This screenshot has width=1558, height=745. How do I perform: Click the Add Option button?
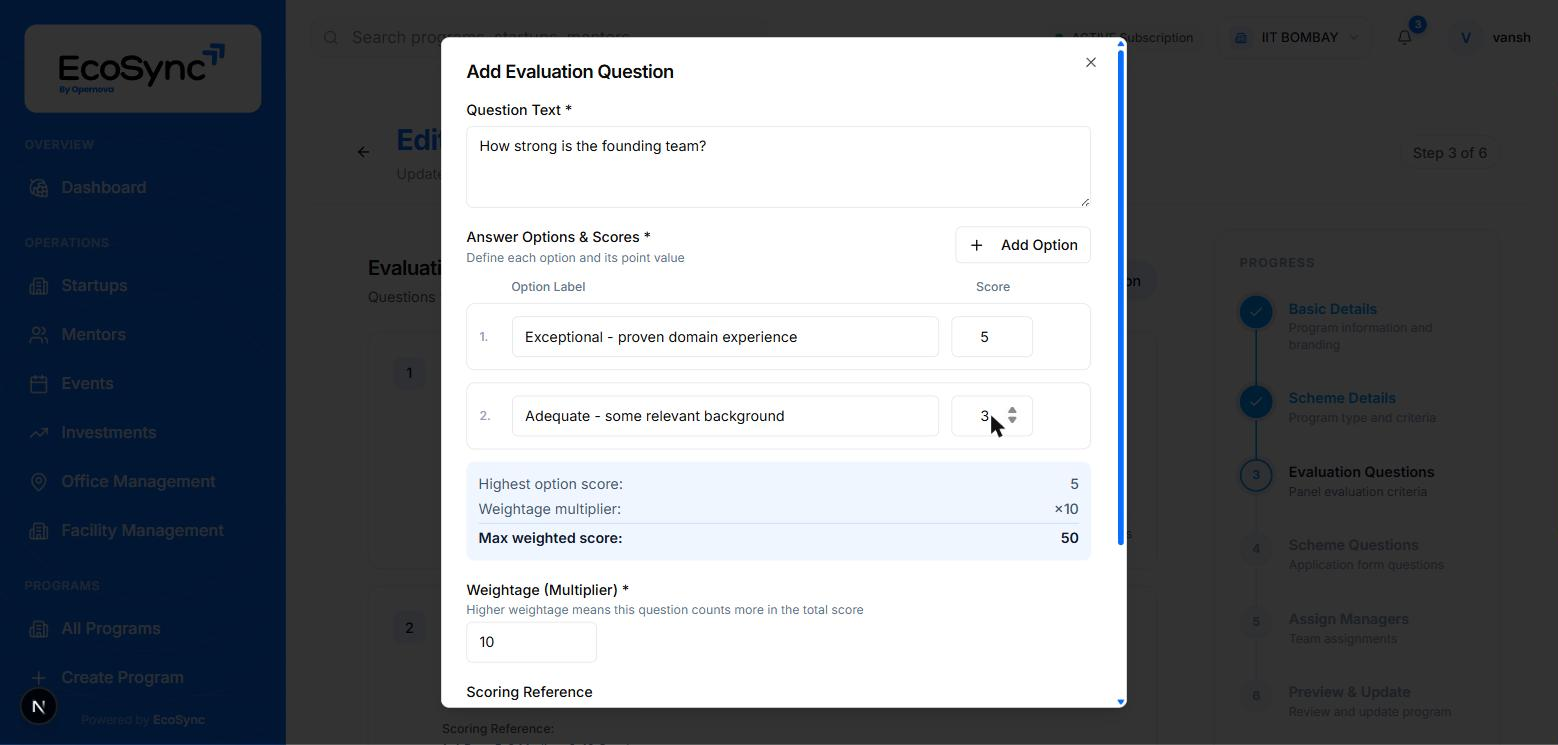click(x=1022, y=245)
